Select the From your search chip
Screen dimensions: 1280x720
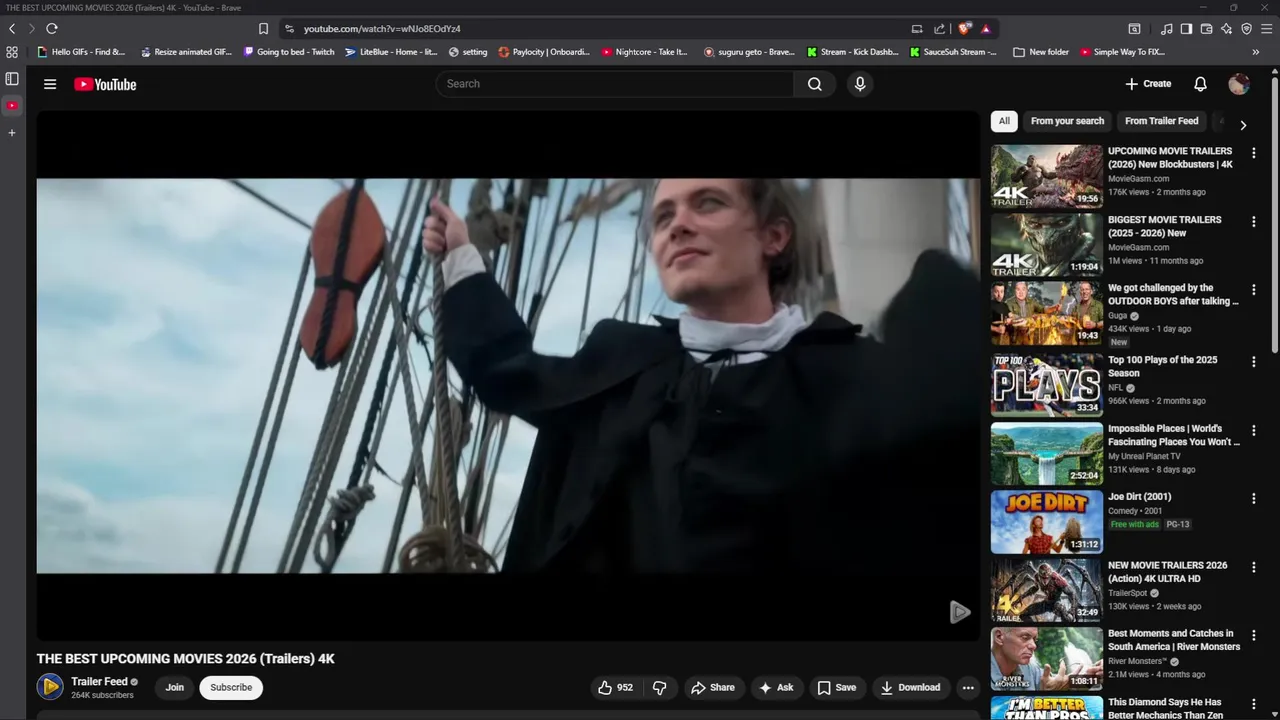(1067, 121)
